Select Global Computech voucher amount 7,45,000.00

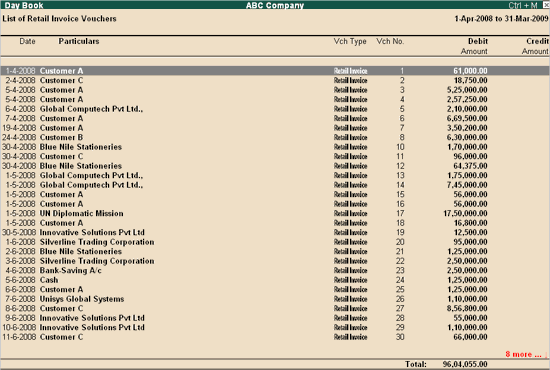click(275, 184)
